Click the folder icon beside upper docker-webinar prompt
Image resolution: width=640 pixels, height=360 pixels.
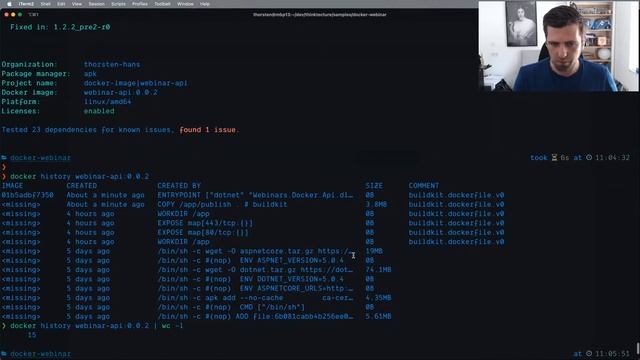click(4, 158)
